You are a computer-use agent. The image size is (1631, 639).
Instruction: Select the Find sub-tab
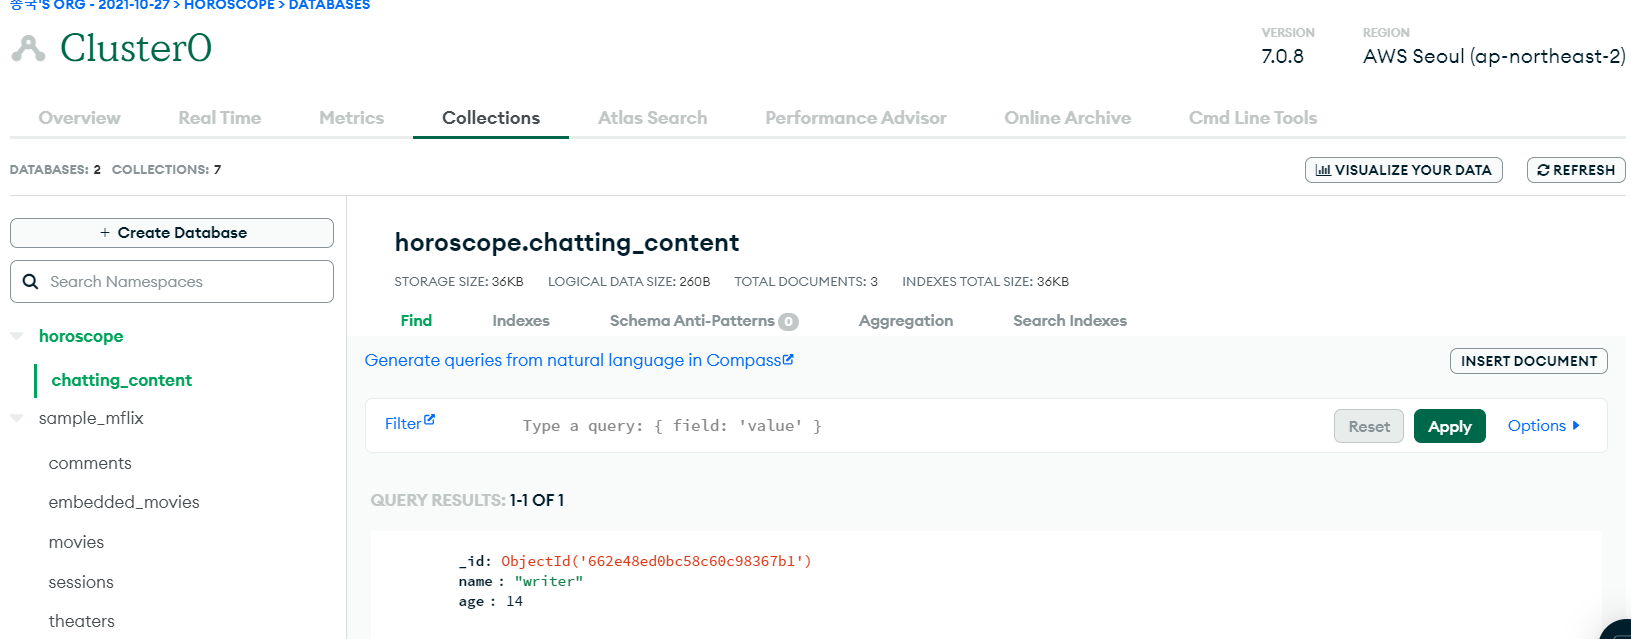[416, 321]
